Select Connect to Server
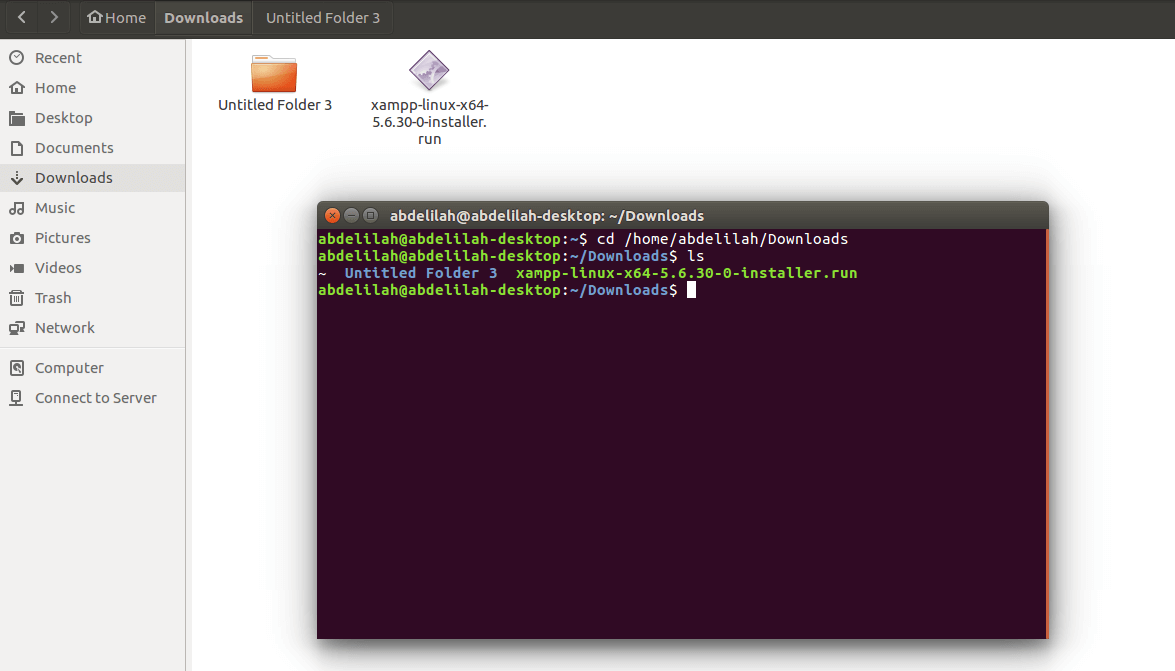 click(x=92, y=397)
